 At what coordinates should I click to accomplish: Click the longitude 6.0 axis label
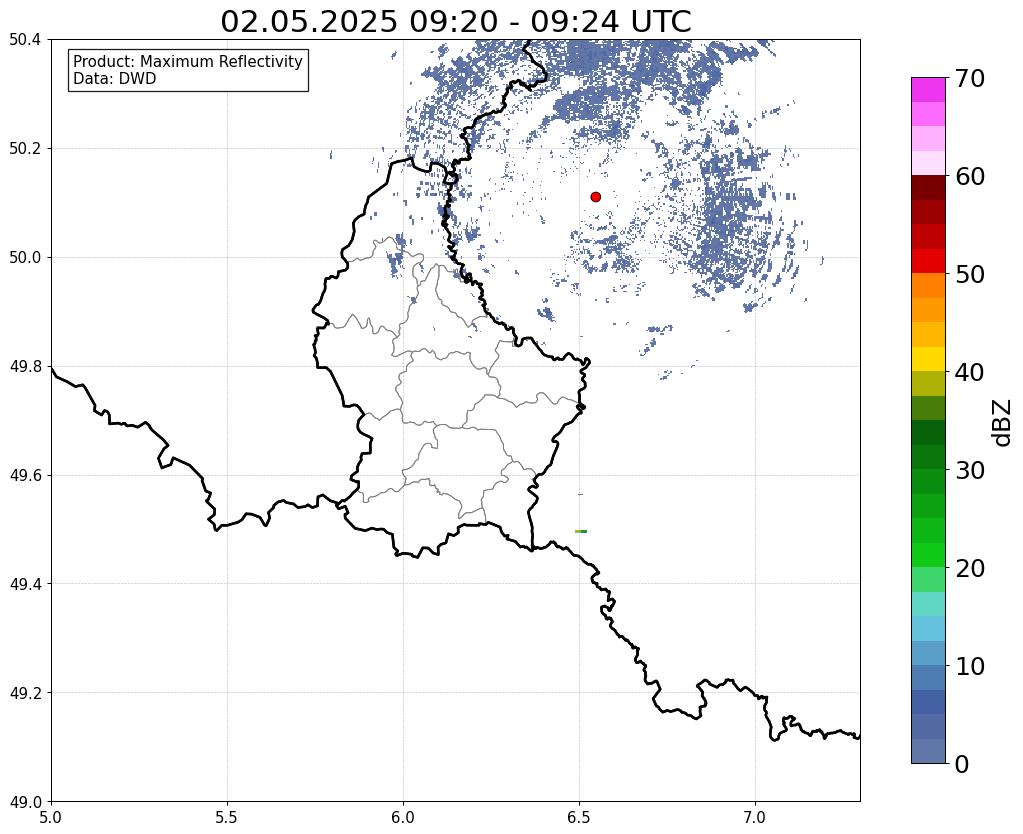(x=403, y=817)
